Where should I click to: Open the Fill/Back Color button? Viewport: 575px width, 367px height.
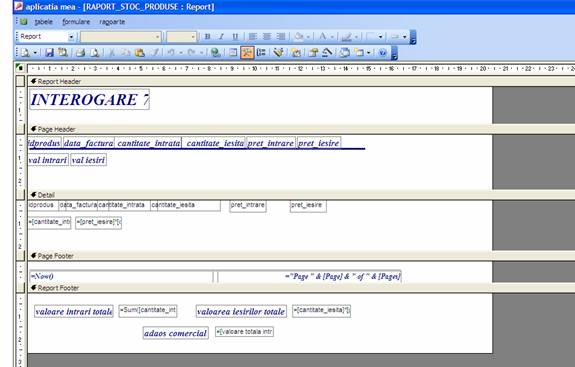(299, 37)
